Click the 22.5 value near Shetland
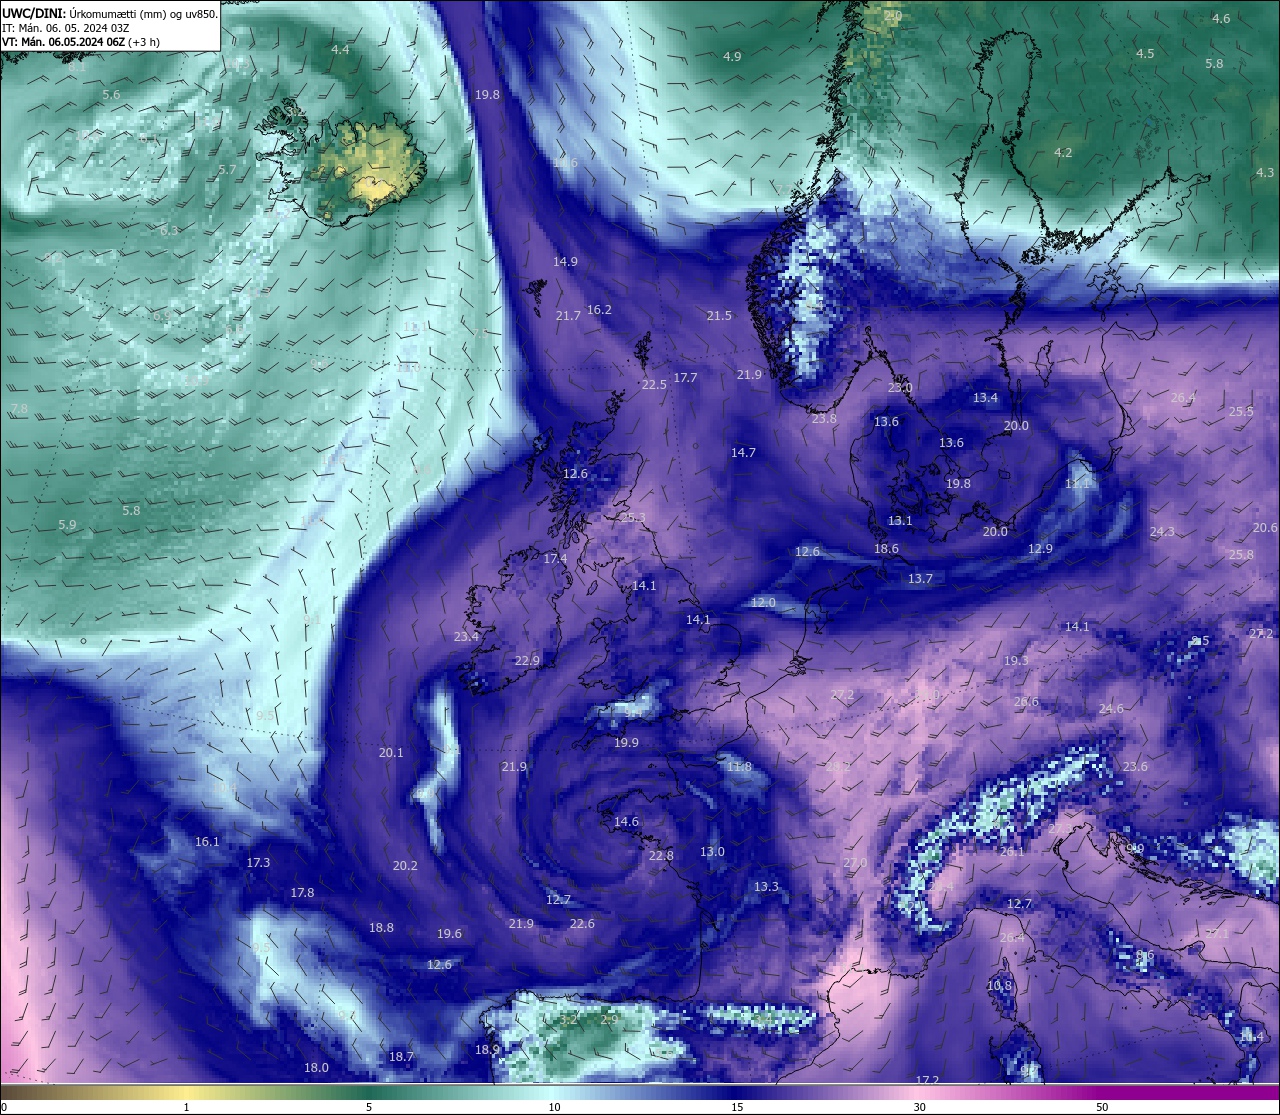This screenshot has width=1280, height=1115. point(654,384)
